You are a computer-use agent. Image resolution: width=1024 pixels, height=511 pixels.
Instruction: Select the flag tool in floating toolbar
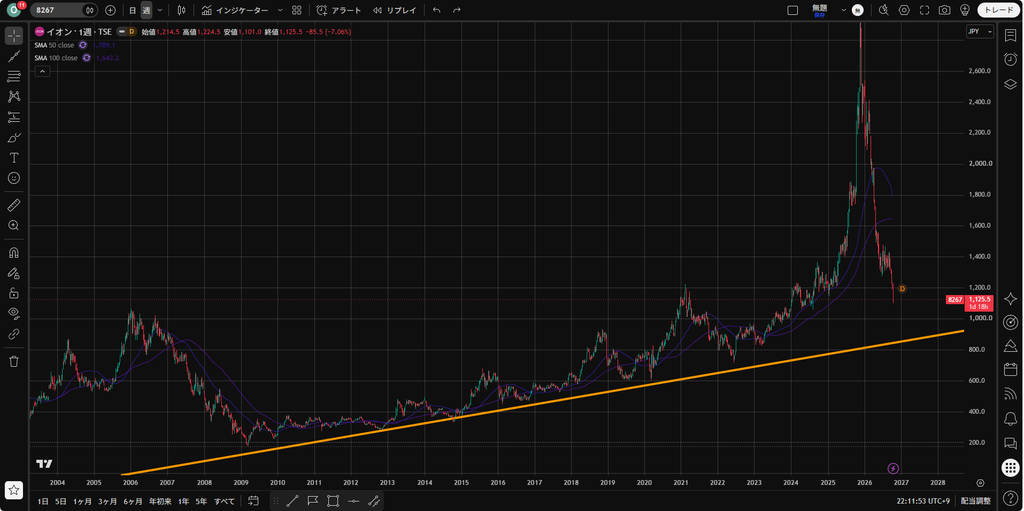pos(312,501)
